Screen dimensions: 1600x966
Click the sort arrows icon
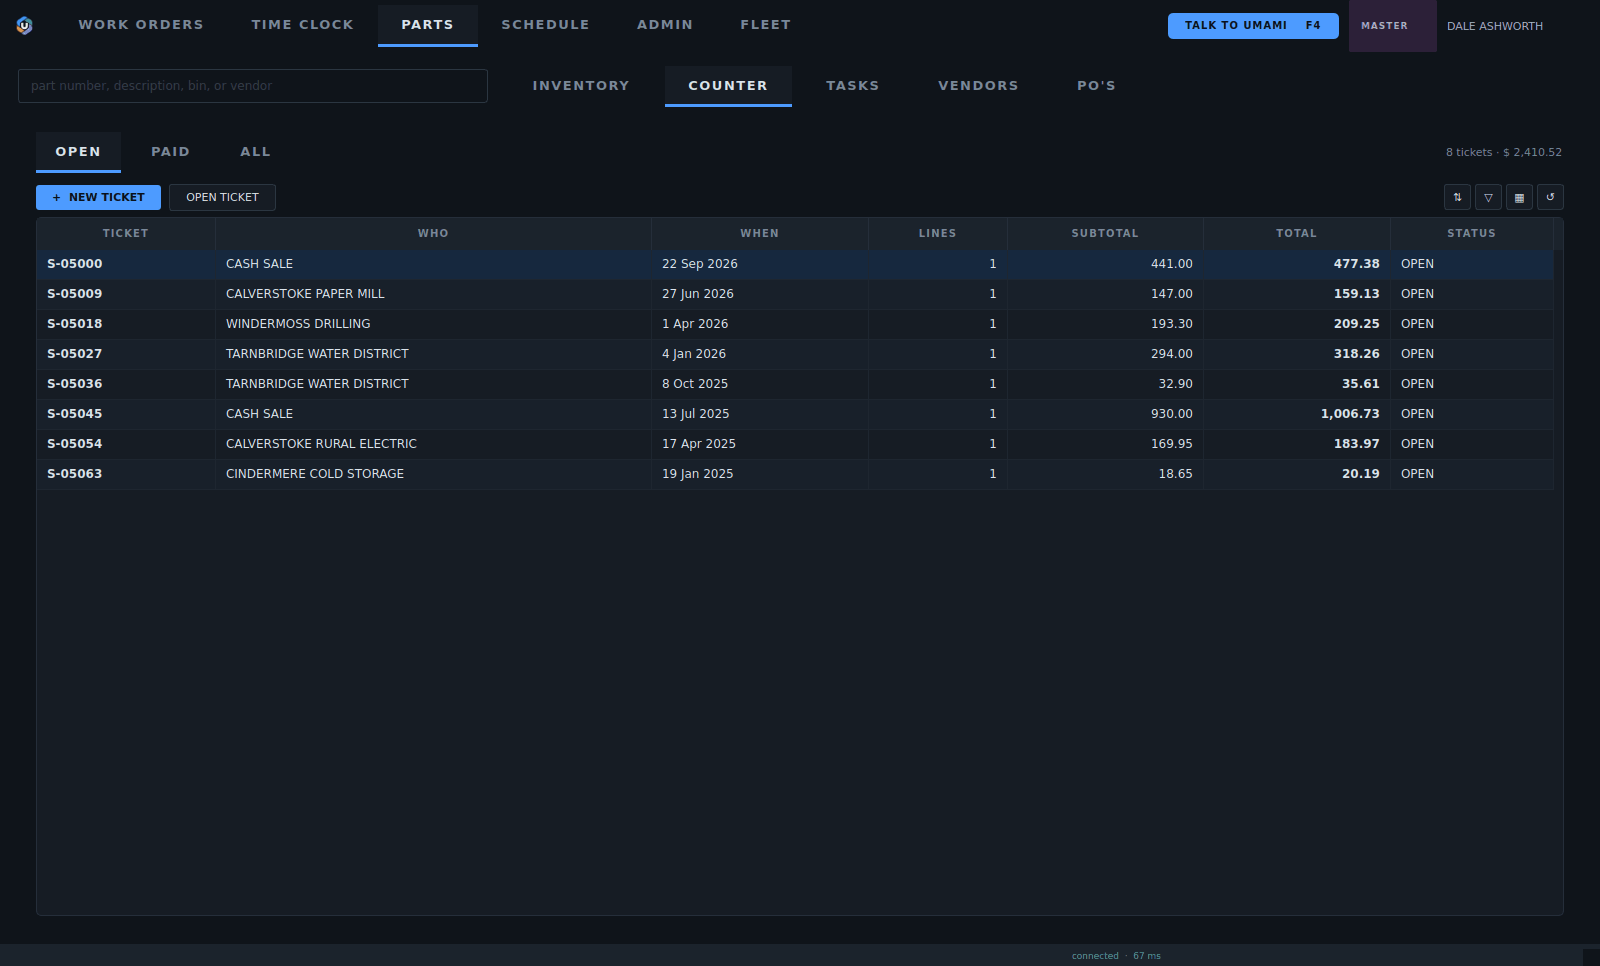[x=1457, y=197]
